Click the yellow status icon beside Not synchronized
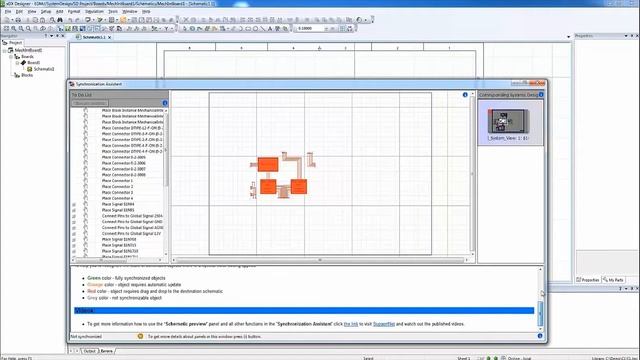Image resolution: width=640 pixels, height=360 pixels. coord(140,336)
